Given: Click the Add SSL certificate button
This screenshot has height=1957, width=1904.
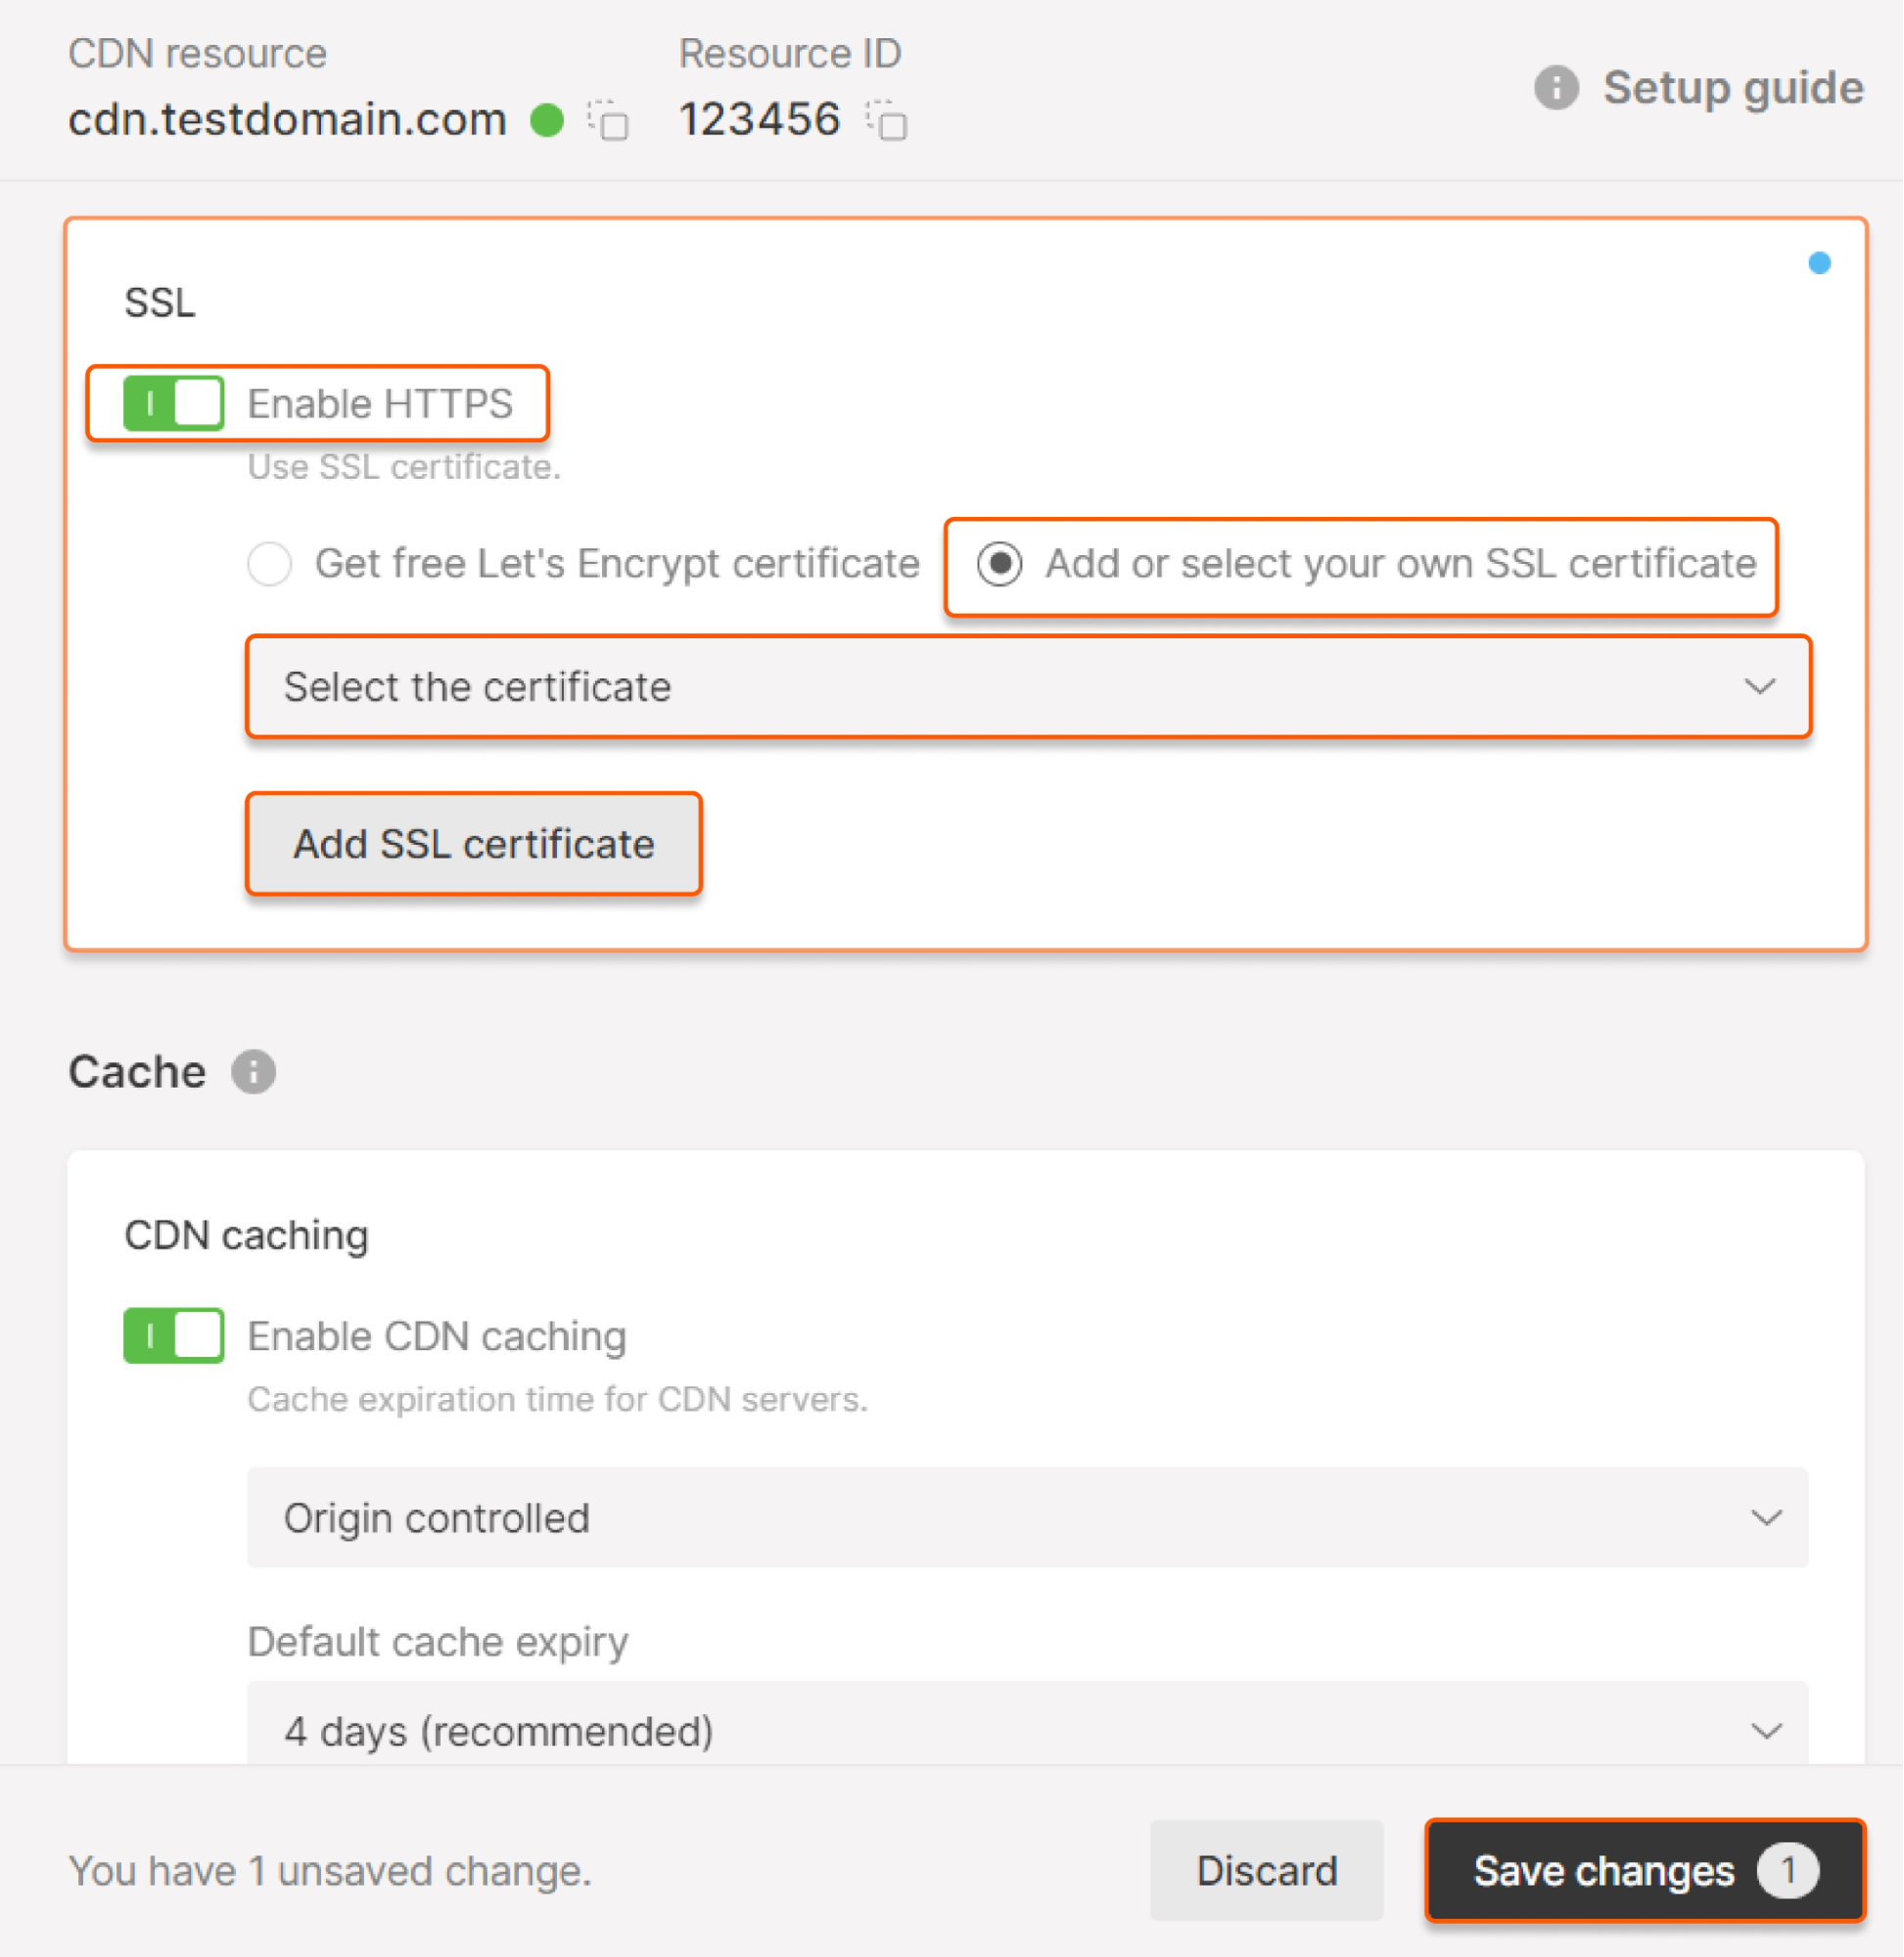Looking at the screenshot, I should (473, 843).
